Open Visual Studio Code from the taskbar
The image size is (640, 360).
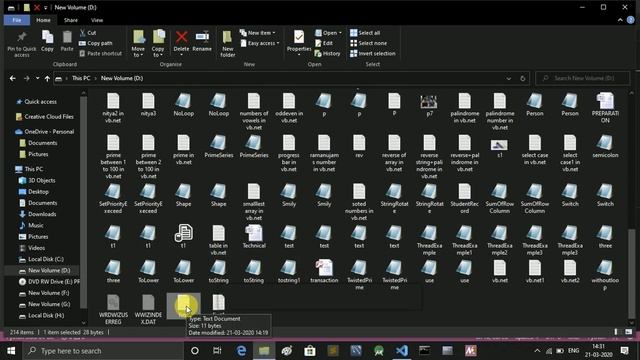coord(402,351)
